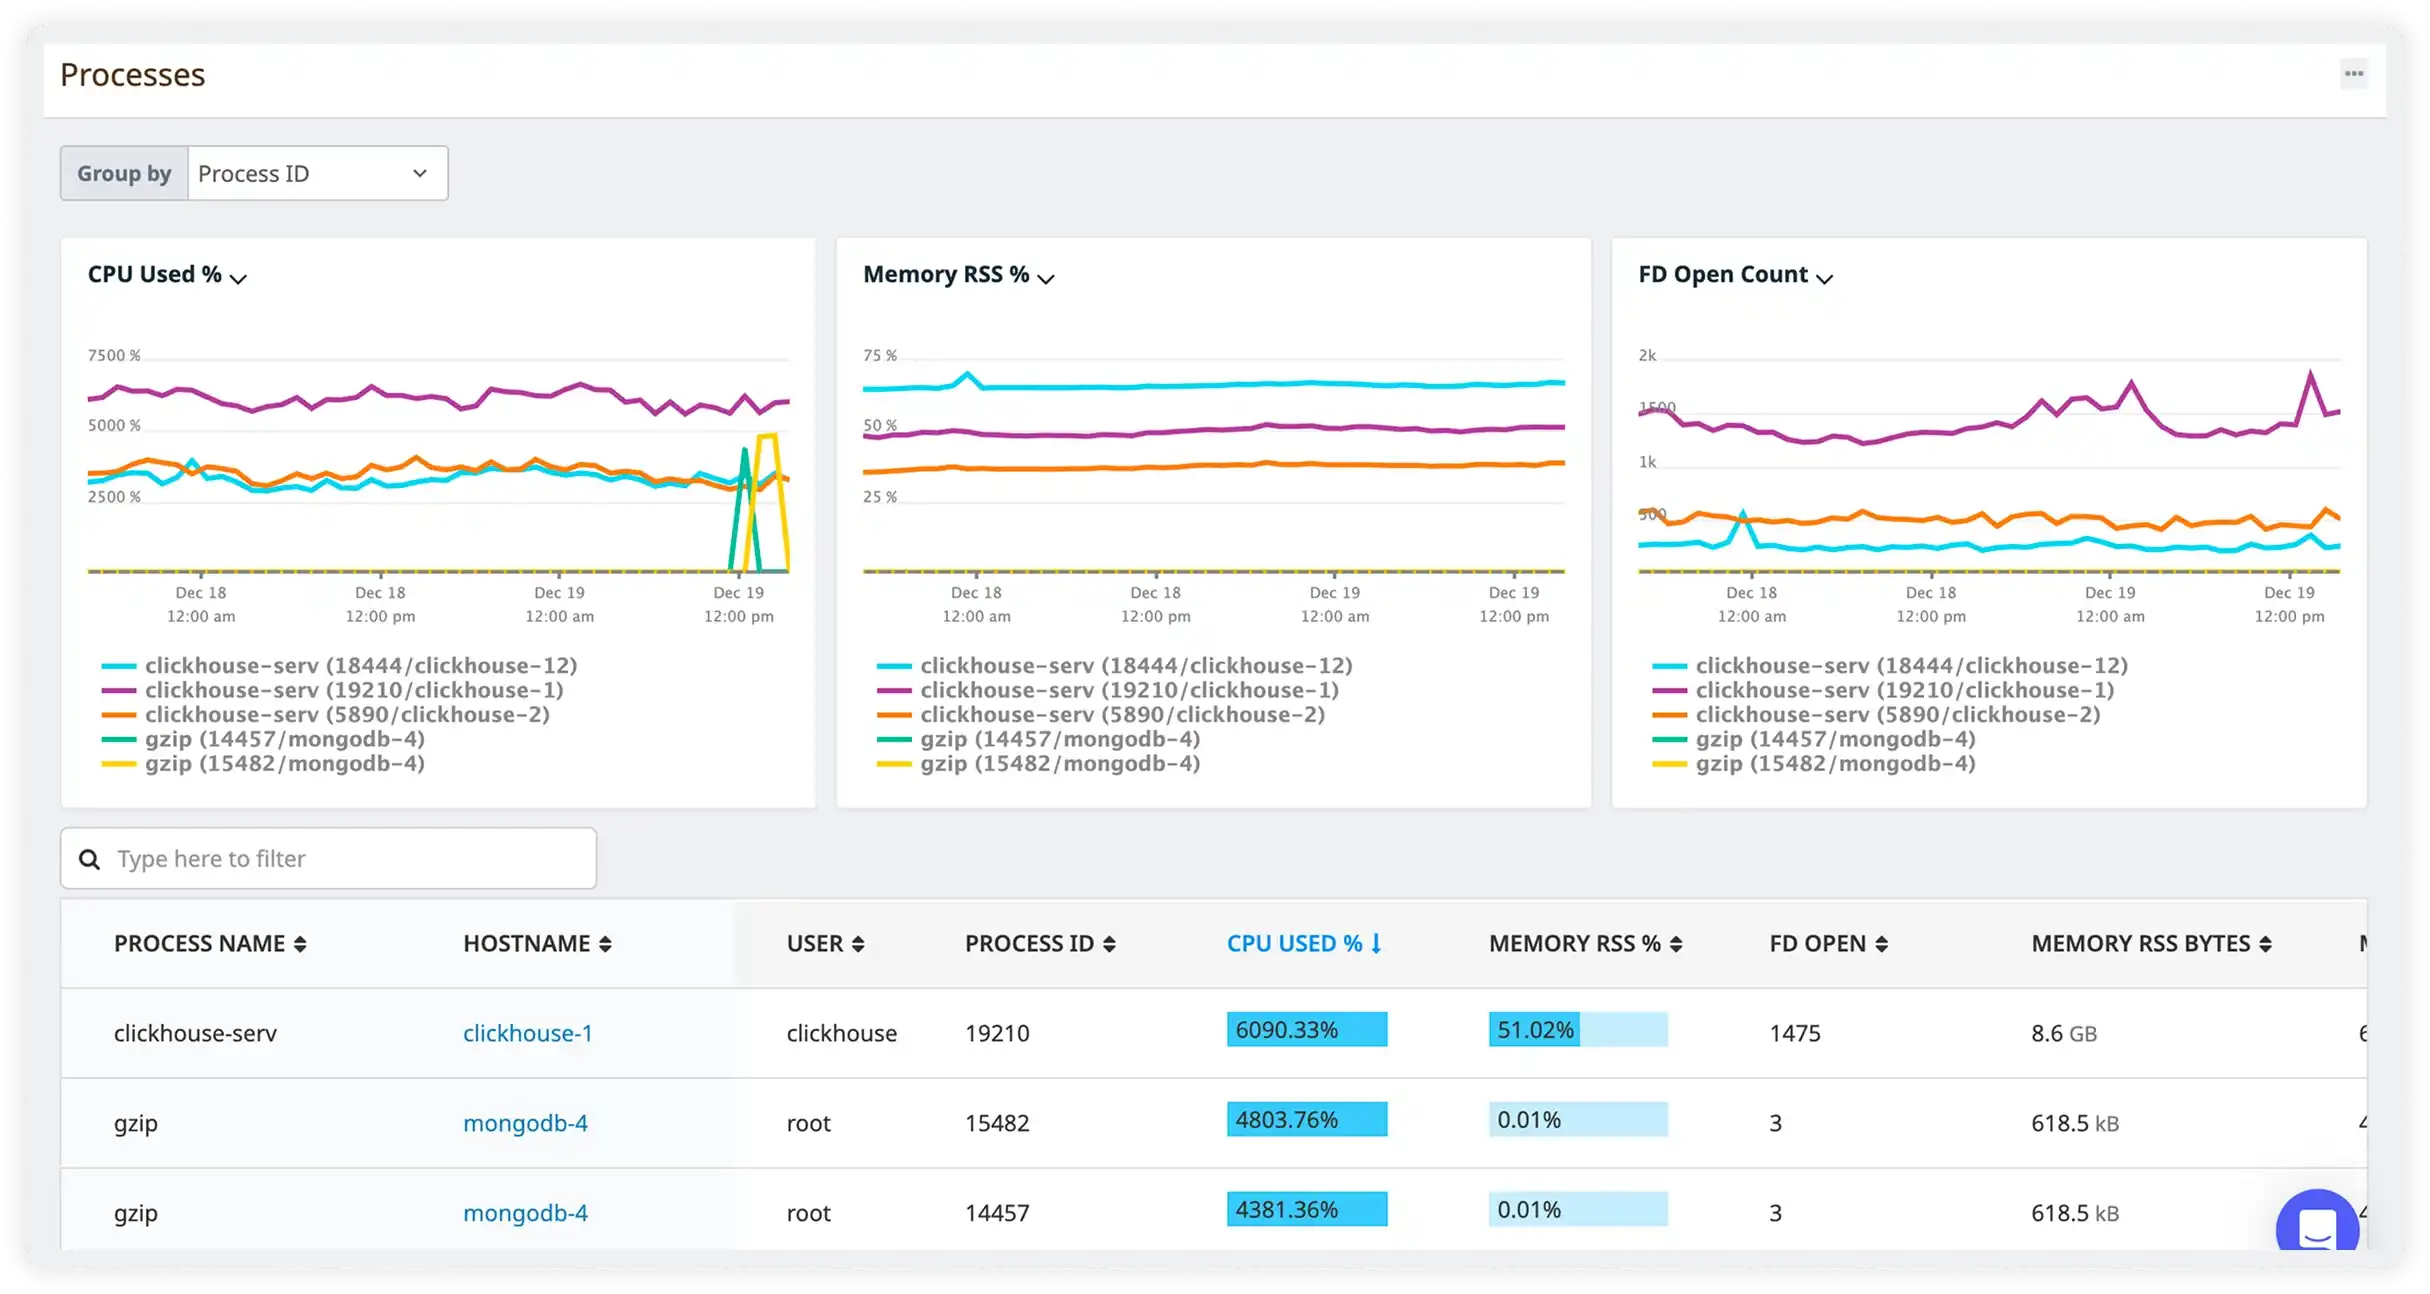Image resolution: width=2430 pixels, height=1294 pixels.
Task: Open the Group by Process ID dropdown
Action: (317, 174)
